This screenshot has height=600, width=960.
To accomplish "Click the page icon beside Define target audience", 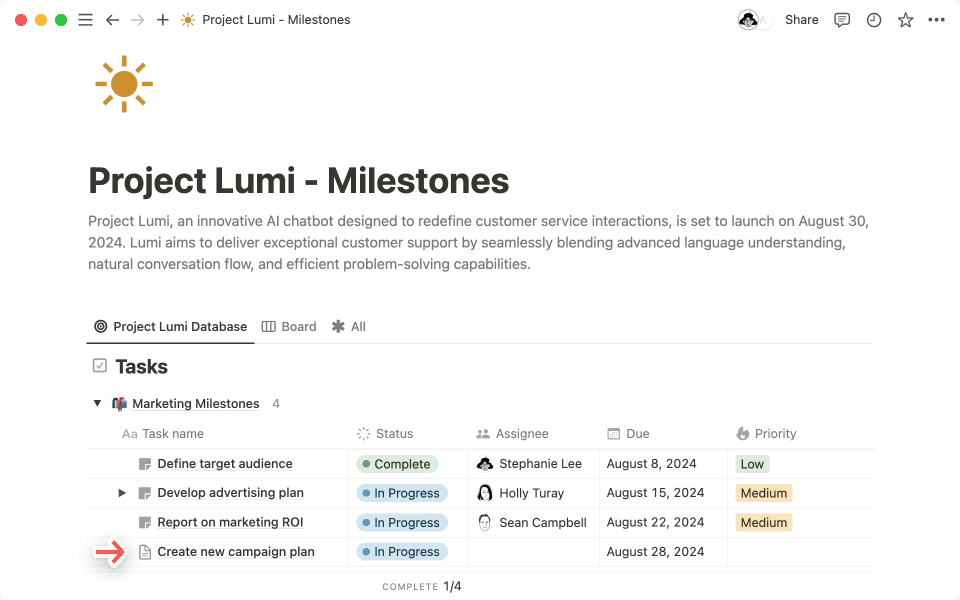I will (143, 464).
